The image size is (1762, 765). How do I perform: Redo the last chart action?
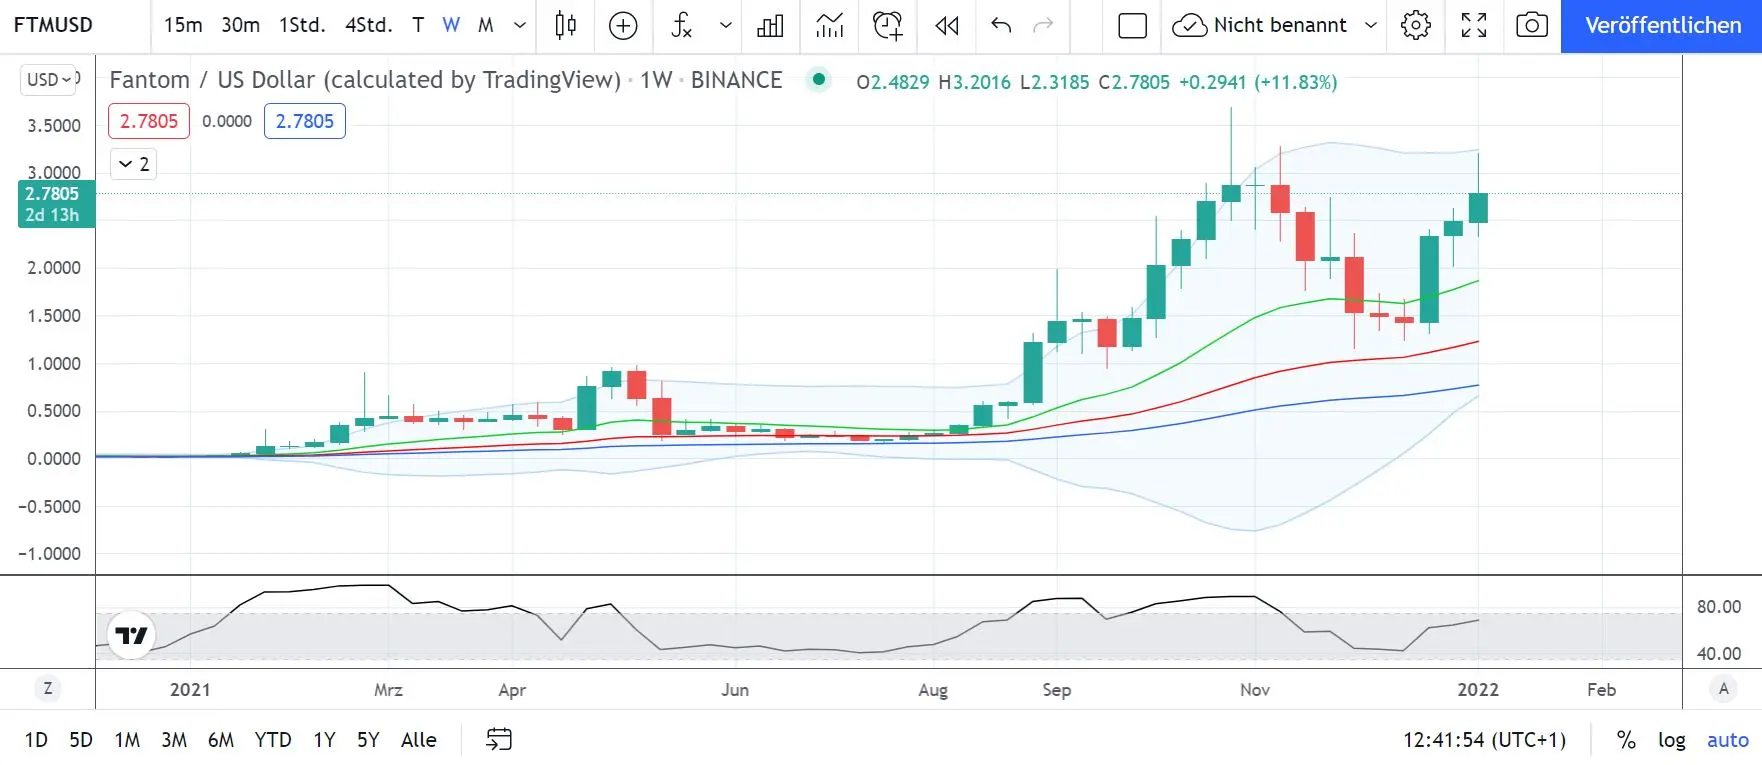[1043, 25]
